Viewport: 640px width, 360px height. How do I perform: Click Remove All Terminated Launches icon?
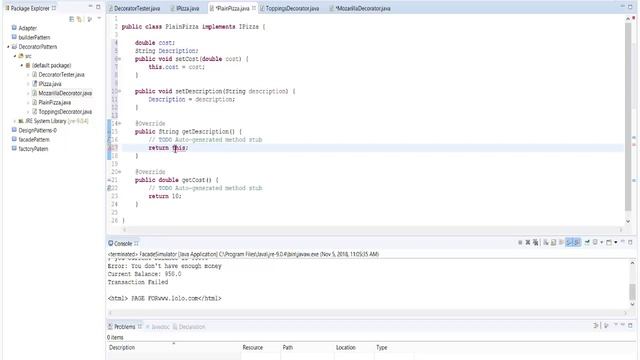tap(536, 242)
